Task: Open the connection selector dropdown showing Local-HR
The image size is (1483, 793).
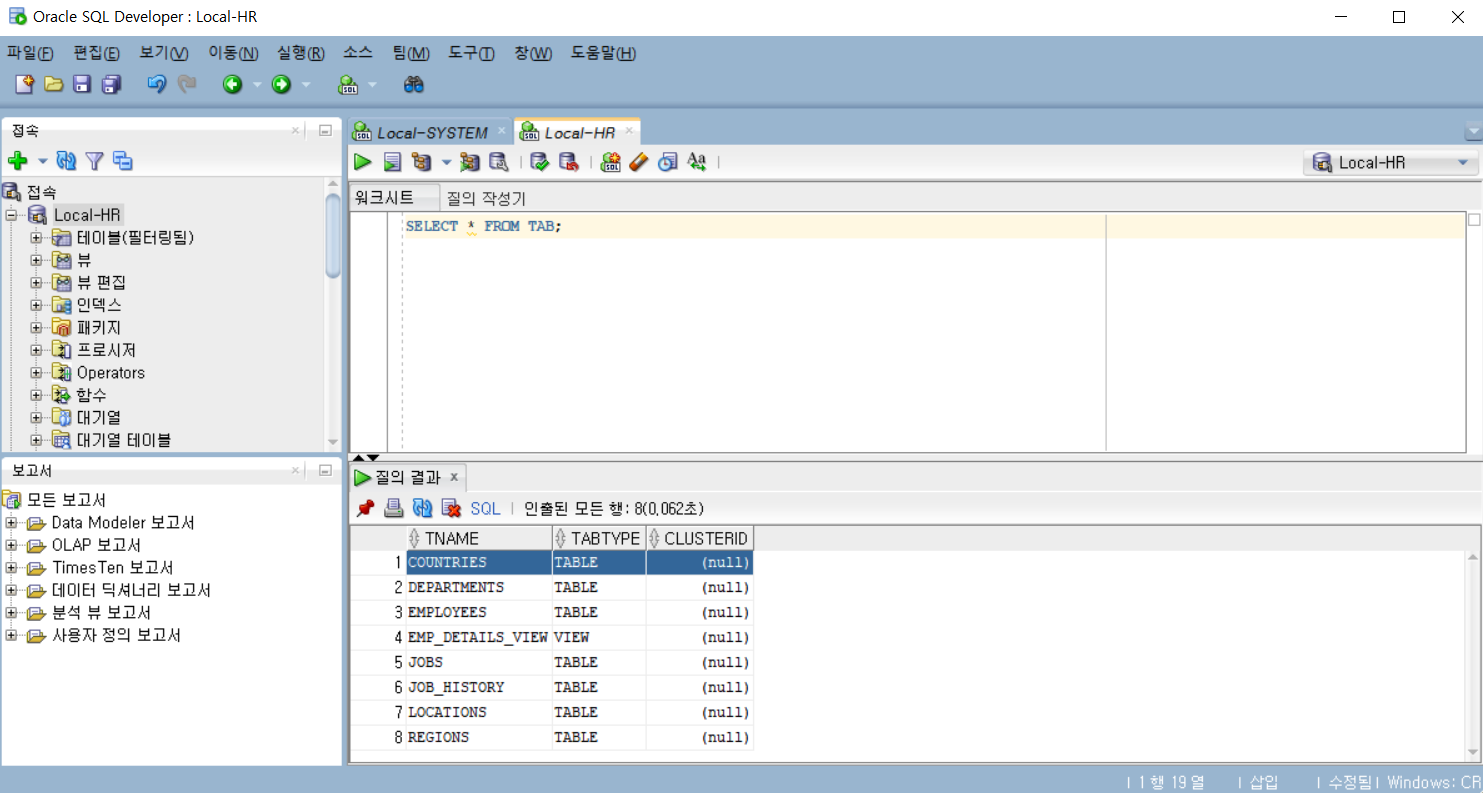Action: [1391, 163]
